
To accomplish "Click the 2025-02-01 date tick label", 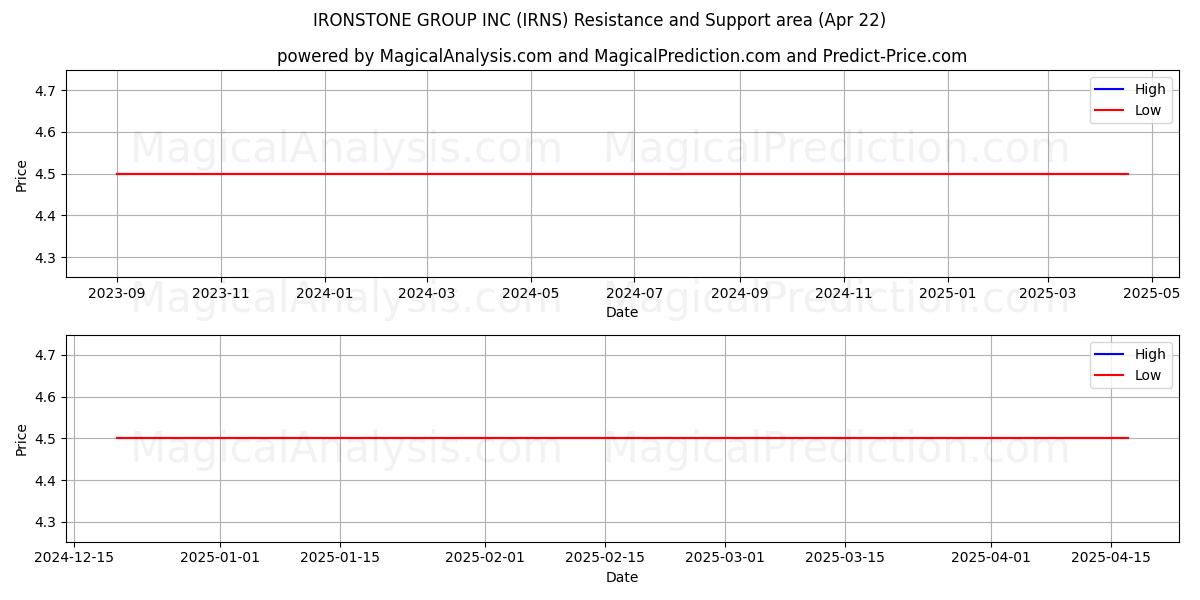I will point(486,559).
